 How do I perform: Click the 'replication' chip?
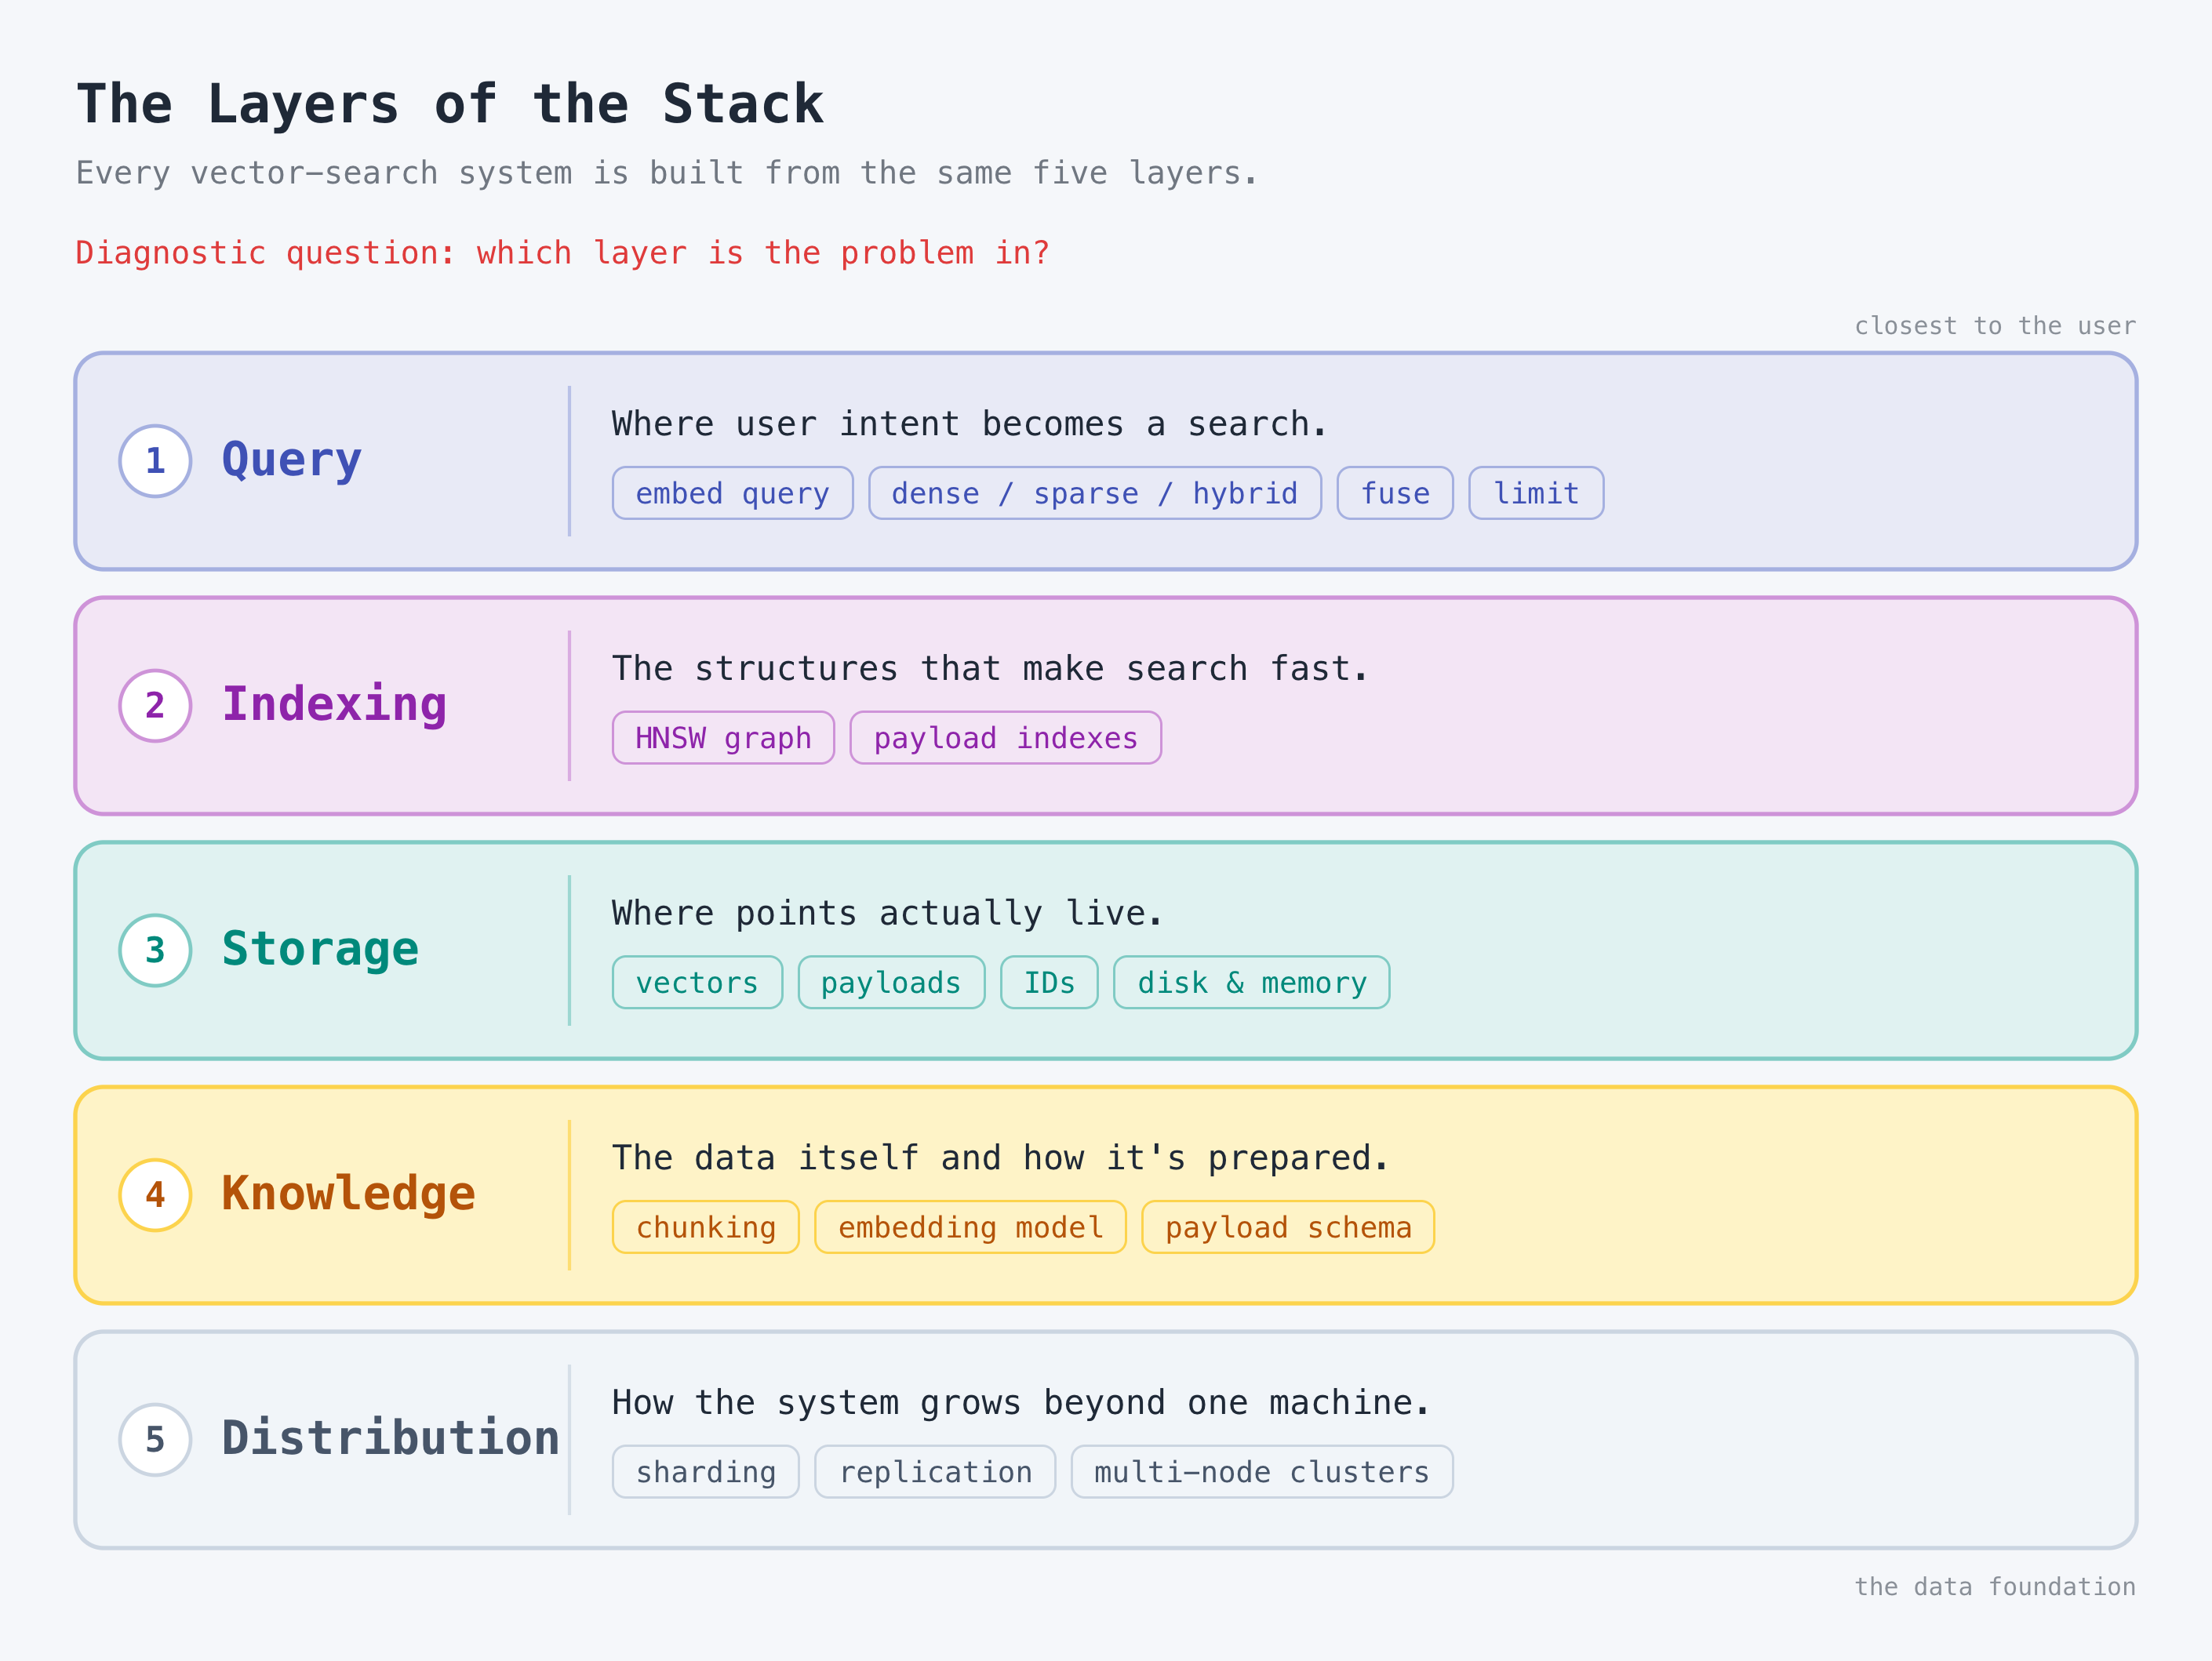935,1472
